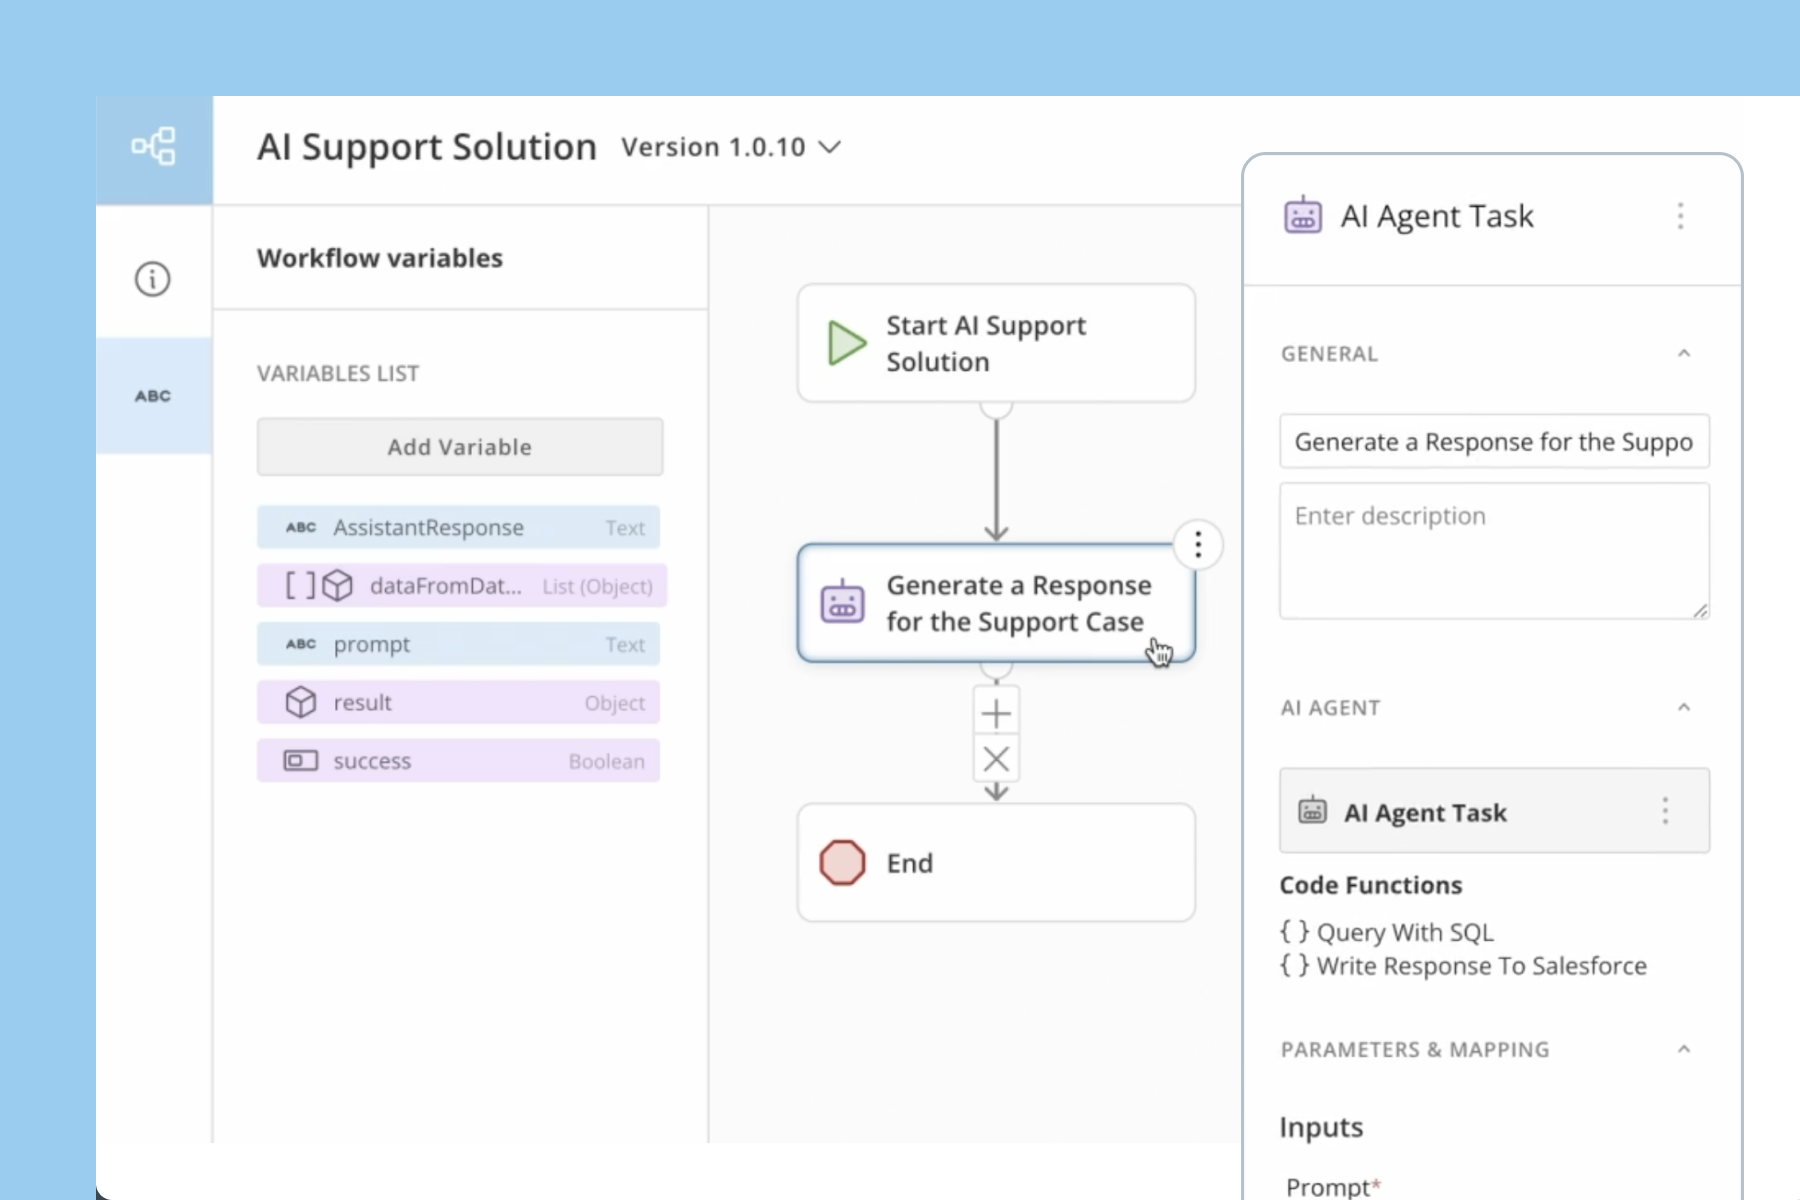This screenshot has width=1800, height=1200.
Task: Click the red stop icon on End node
Action: (842, 863)
